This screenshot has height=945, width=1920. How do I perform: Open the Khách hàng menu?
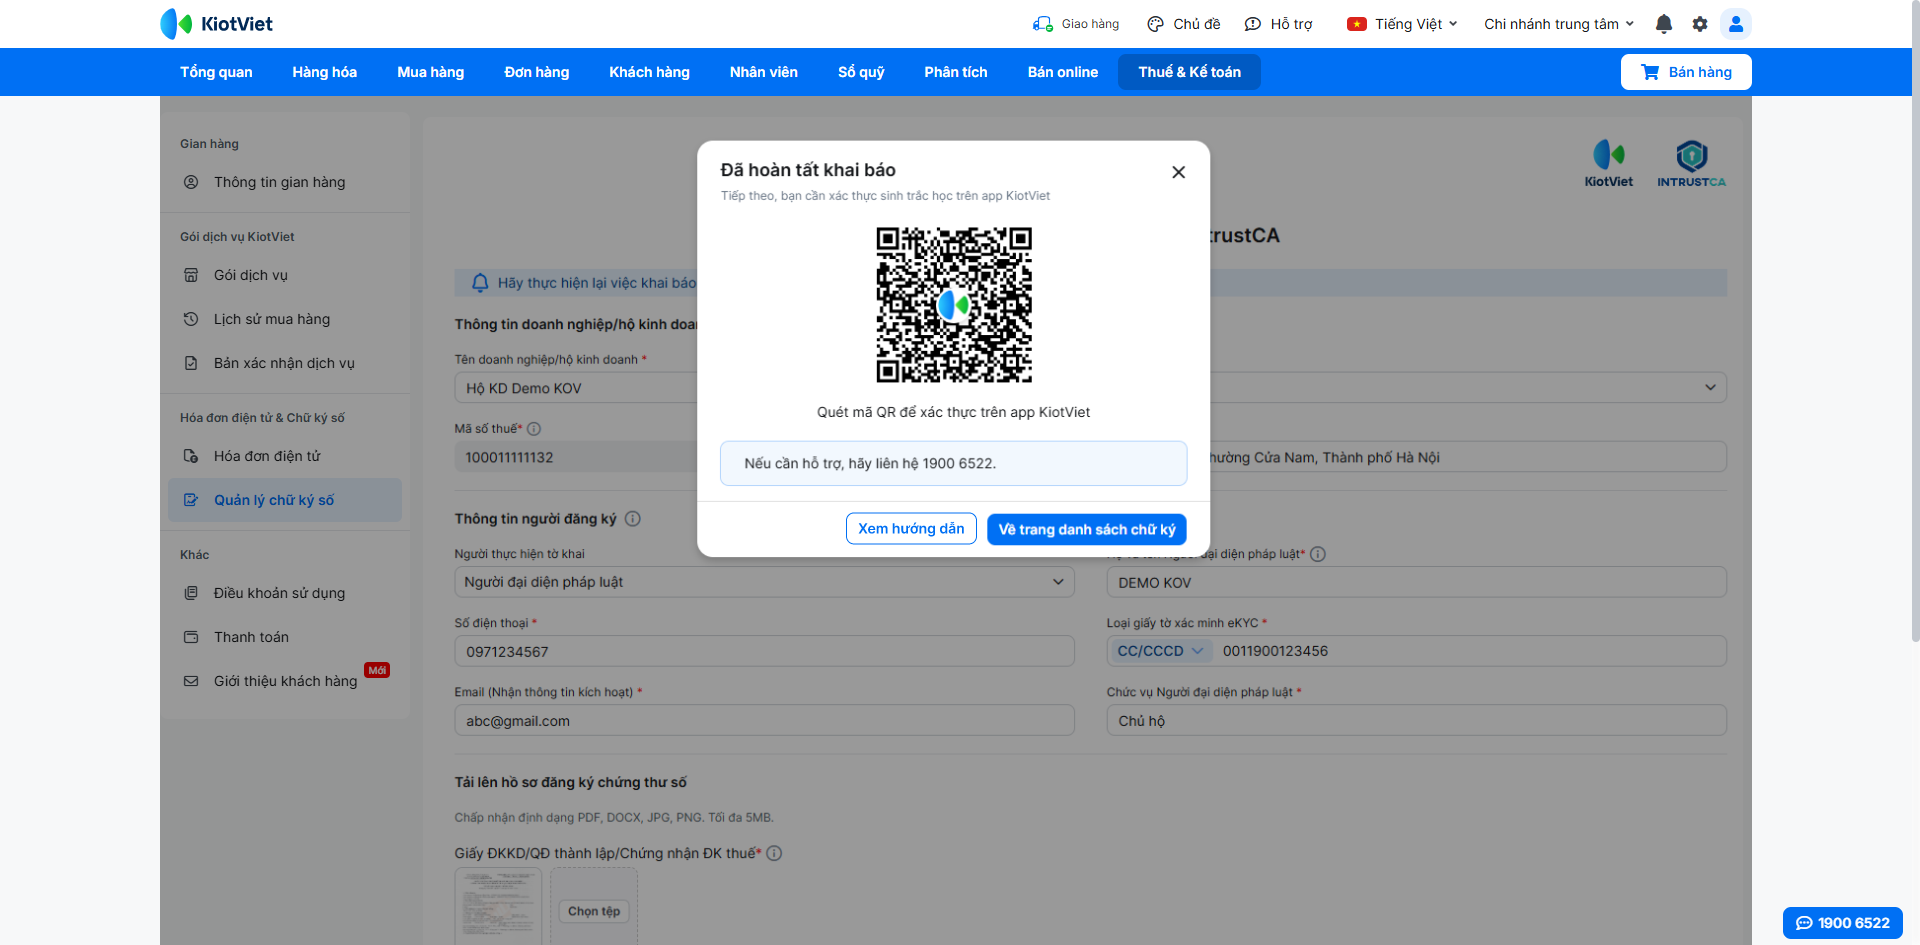point(650,72)
